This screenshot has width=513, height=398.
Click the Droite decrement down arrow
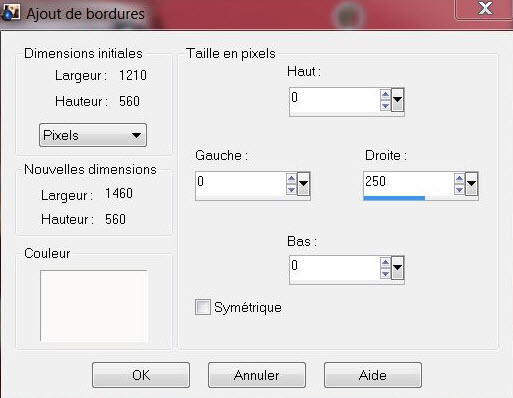tap(459, 190)
